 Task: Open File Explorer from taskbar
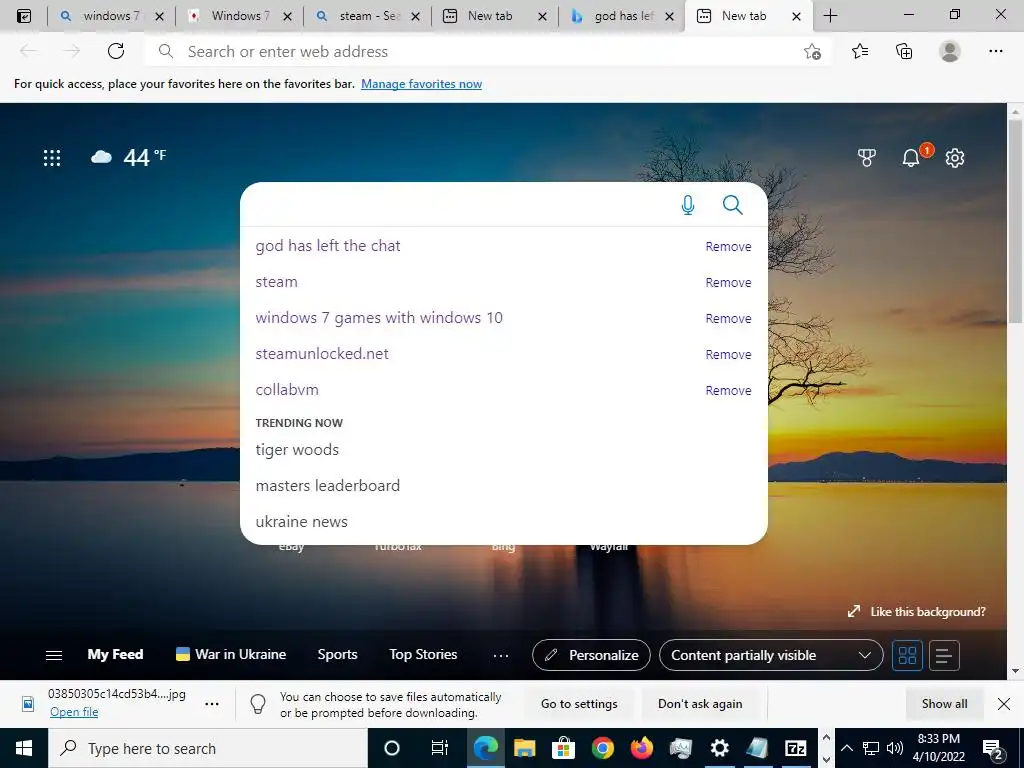pos(524,748)
